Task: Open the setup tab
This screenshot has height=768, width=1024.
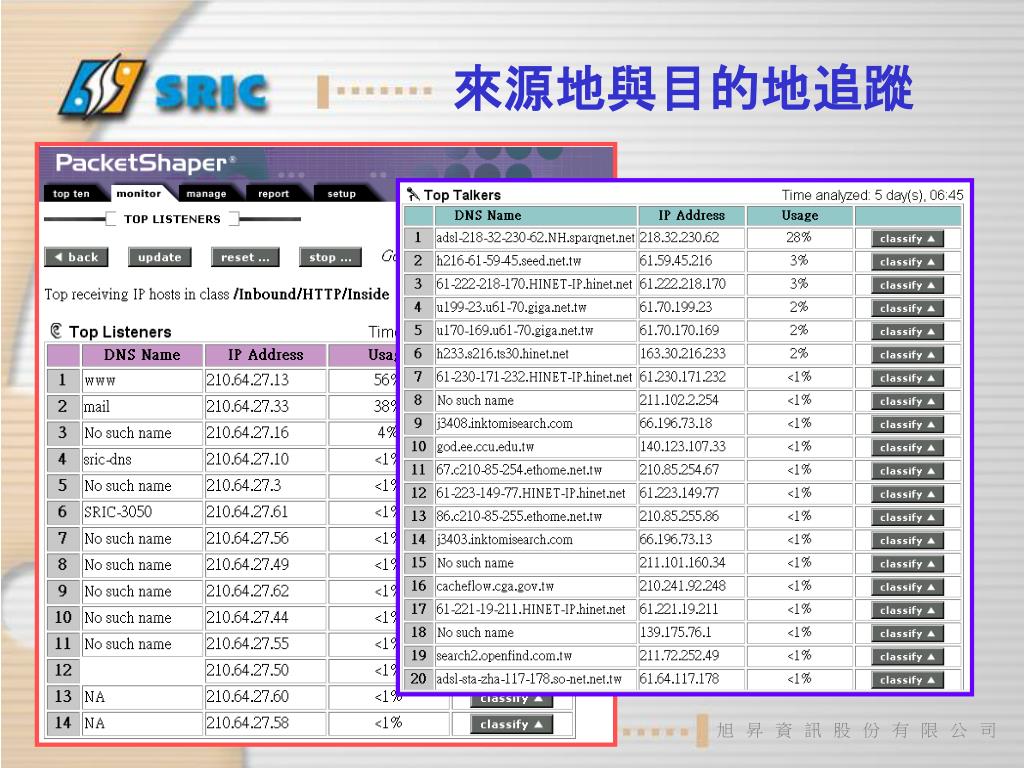Action: (341, 193)
